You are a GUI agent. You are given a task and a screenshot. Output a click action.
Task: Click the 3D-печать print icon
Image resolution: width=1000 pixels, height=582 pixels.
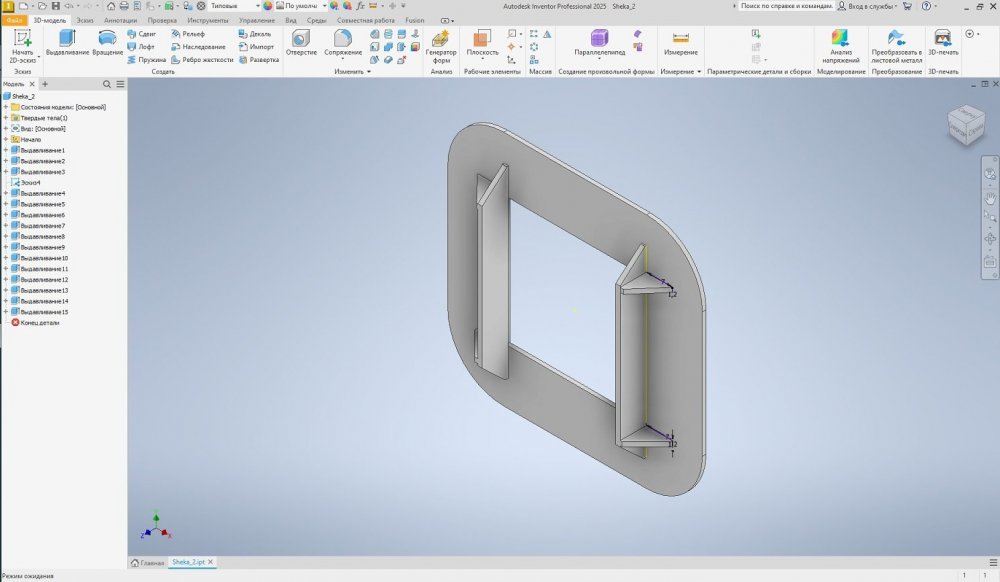(x=942, y=42)
